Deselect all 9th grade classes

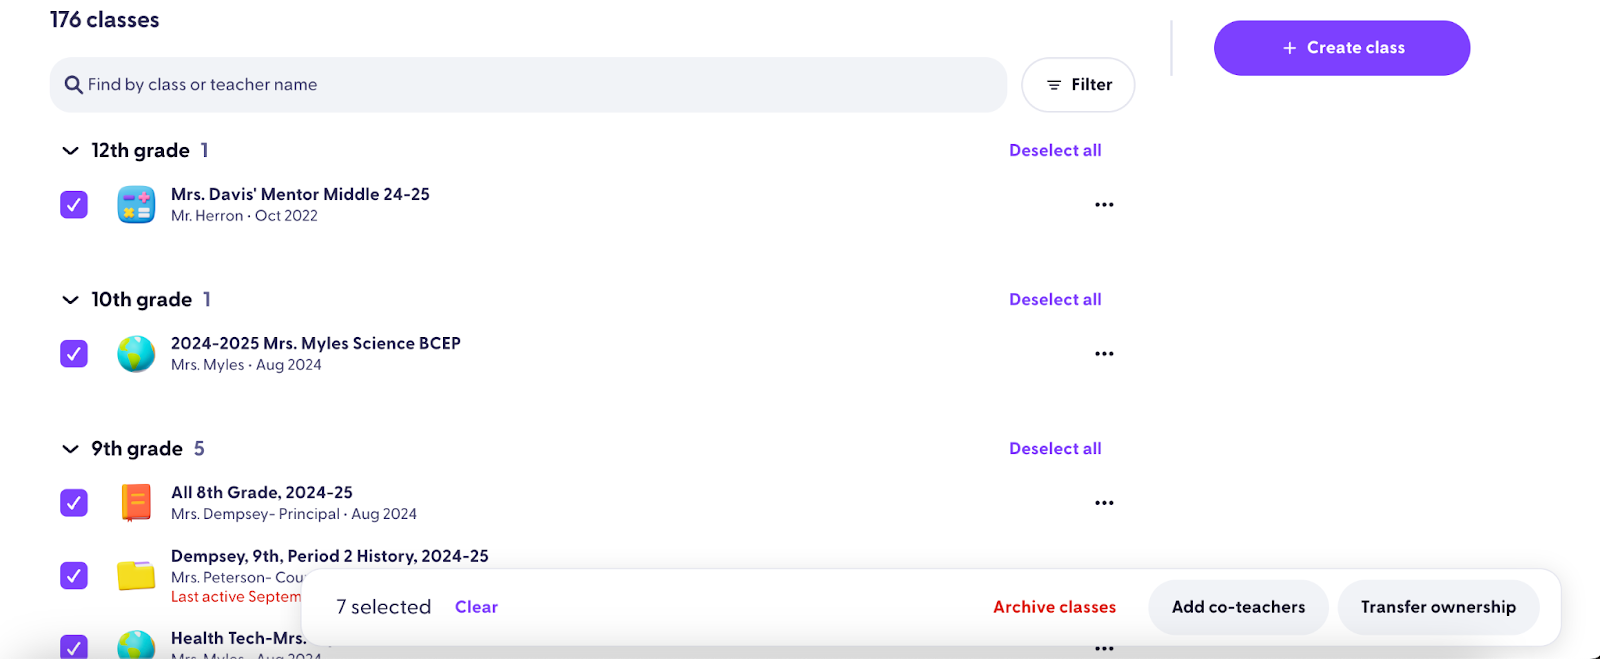pyautogui.click(x=1055, y=448)
